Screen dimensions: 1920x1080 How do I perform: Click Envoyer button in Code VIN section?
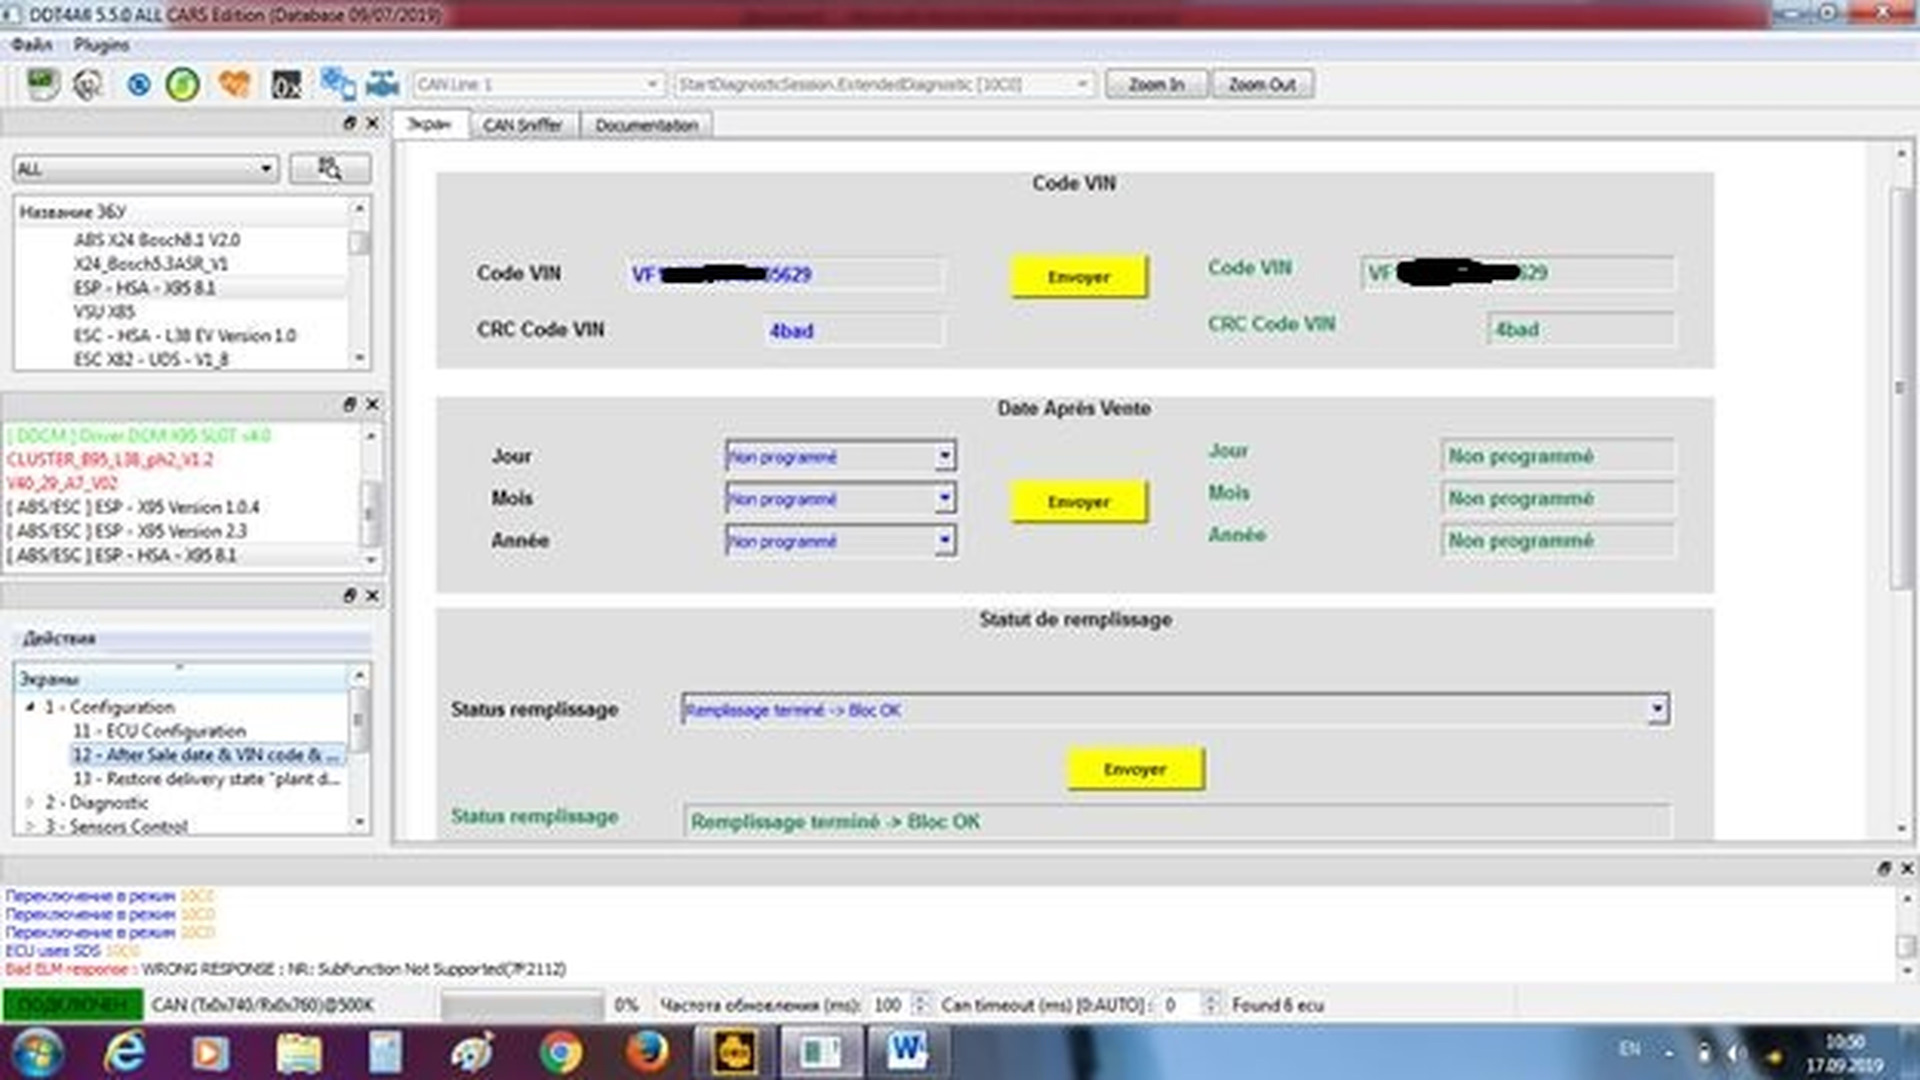pyautogui.click(x=1078, y=277)
